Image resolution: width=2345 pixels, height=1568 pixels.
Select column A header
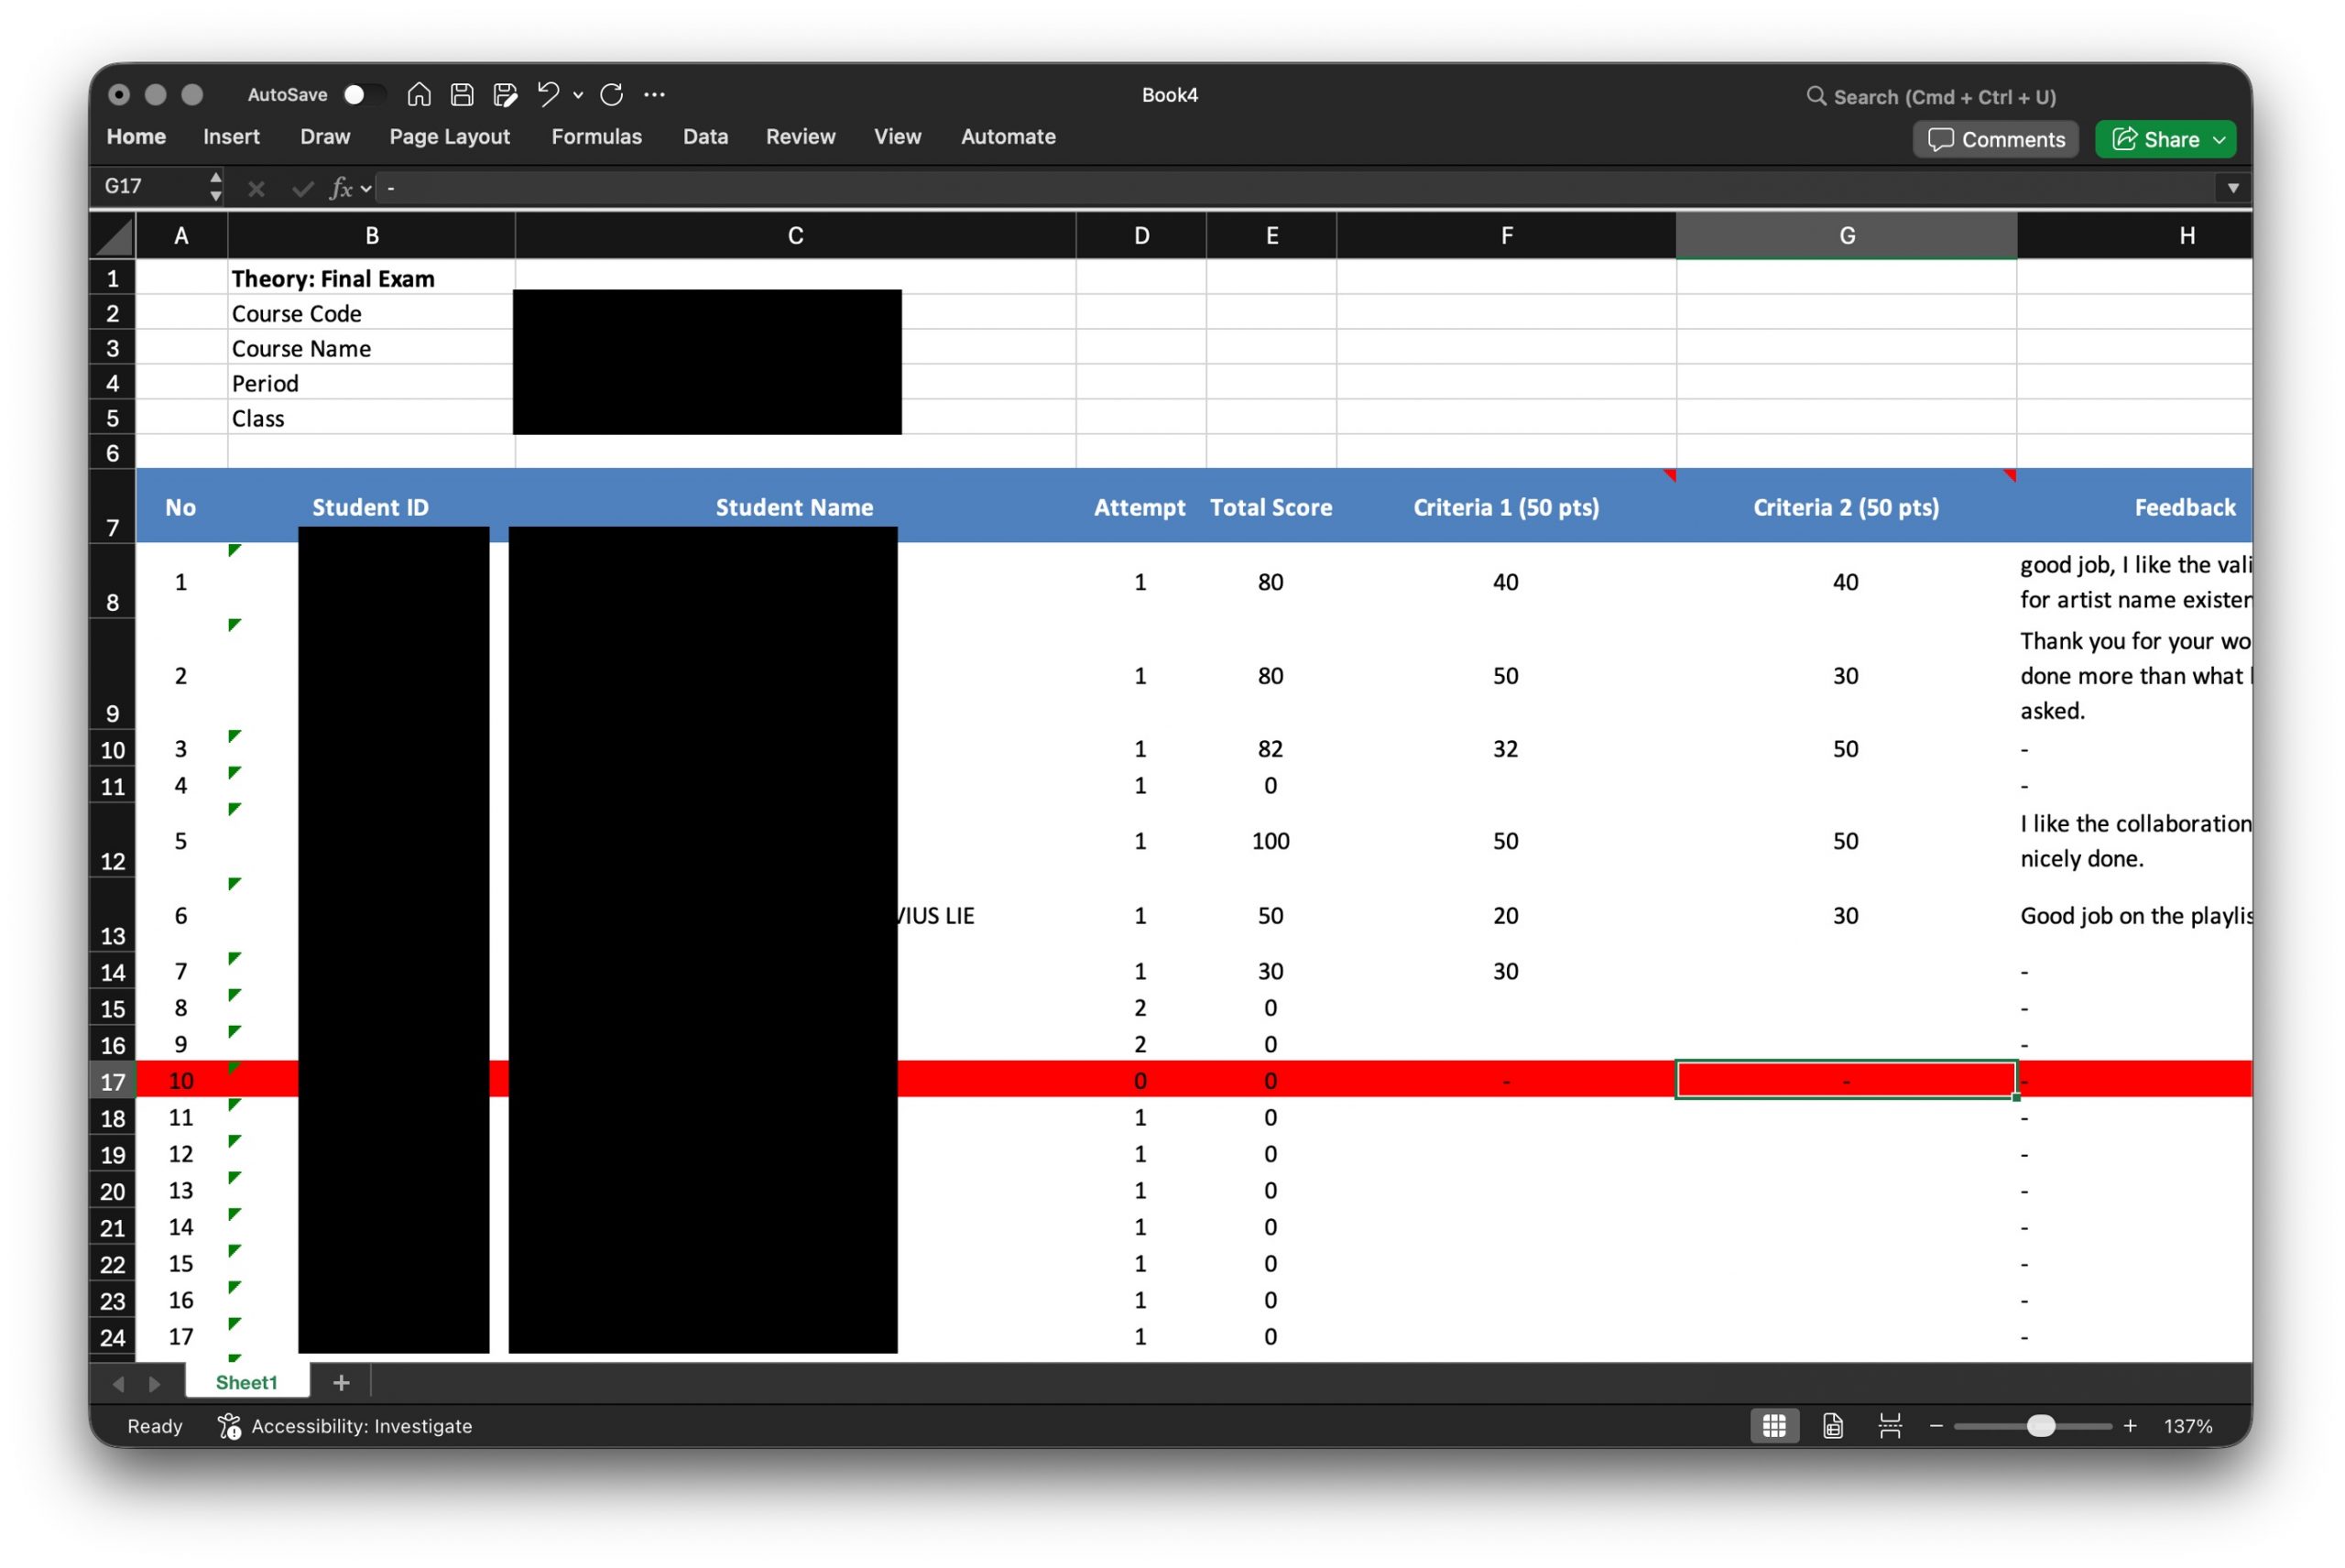pyautogui.click(x=181, y=236)
